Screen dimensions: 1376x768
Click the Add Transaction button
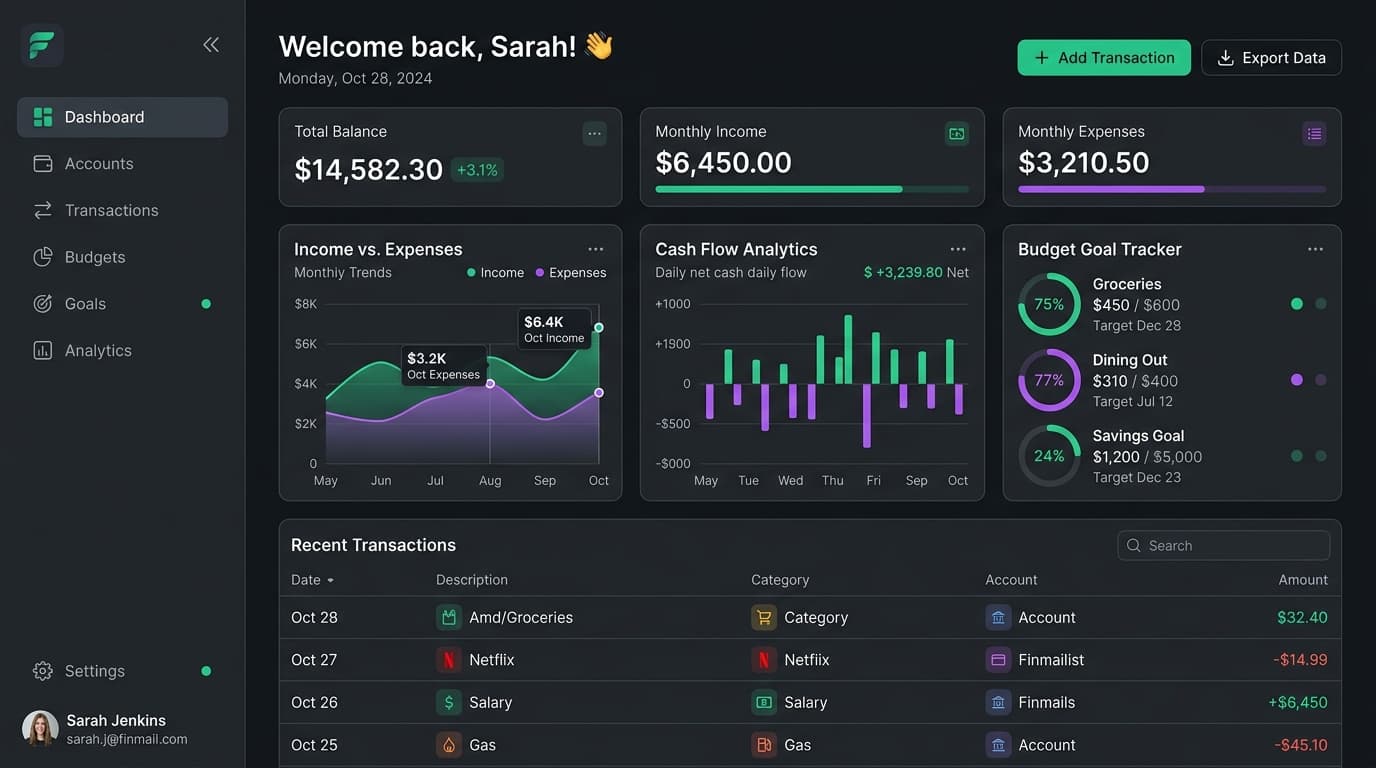click(x=1104, y=58)
